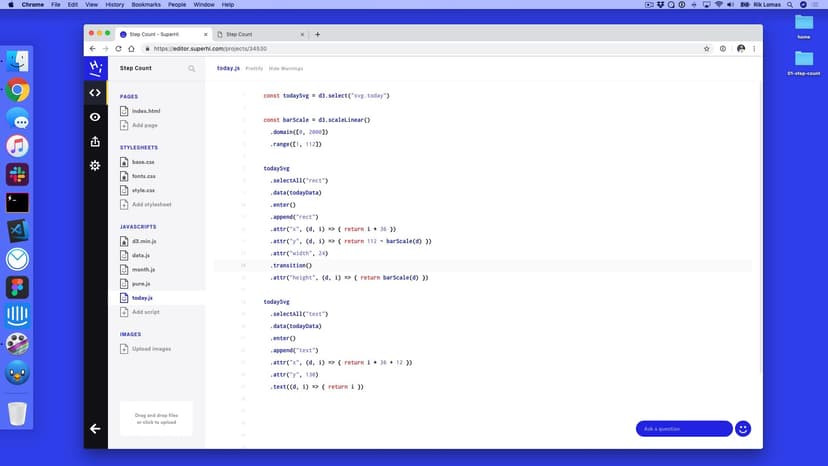Click the Ask a question input field

(684, 428)
